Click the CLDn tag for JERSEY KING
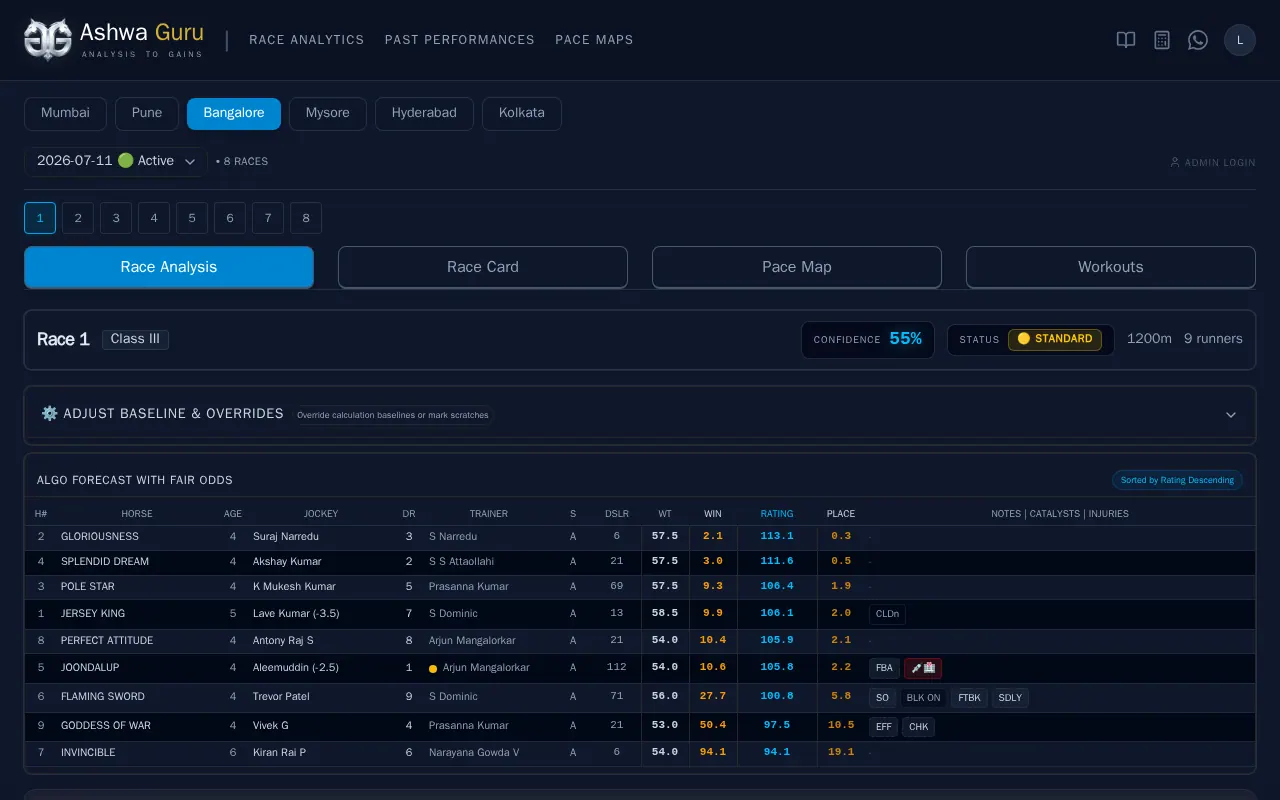This screenshot has height=800, width=1280. coord(887,614)
